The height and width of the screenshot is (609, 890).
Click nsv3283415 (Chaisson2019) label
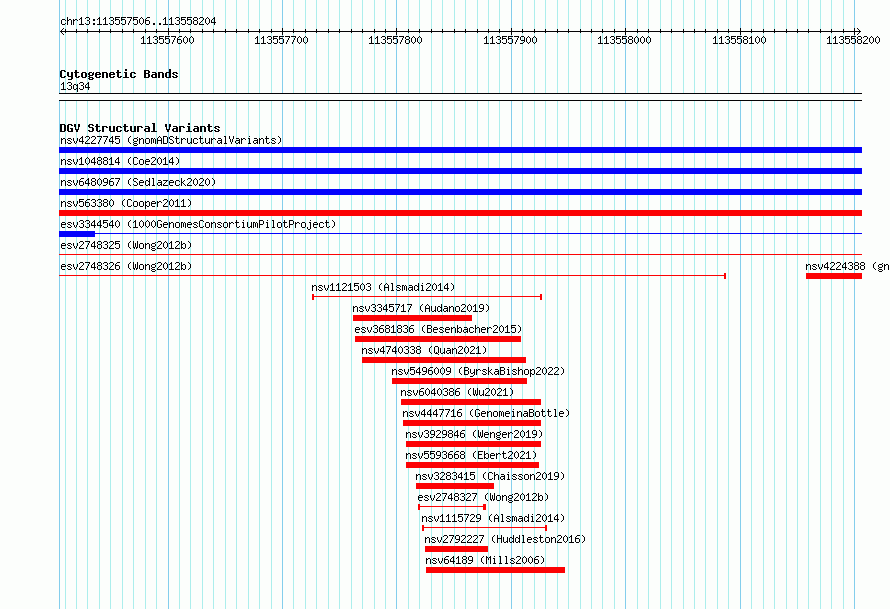(490, 476)
